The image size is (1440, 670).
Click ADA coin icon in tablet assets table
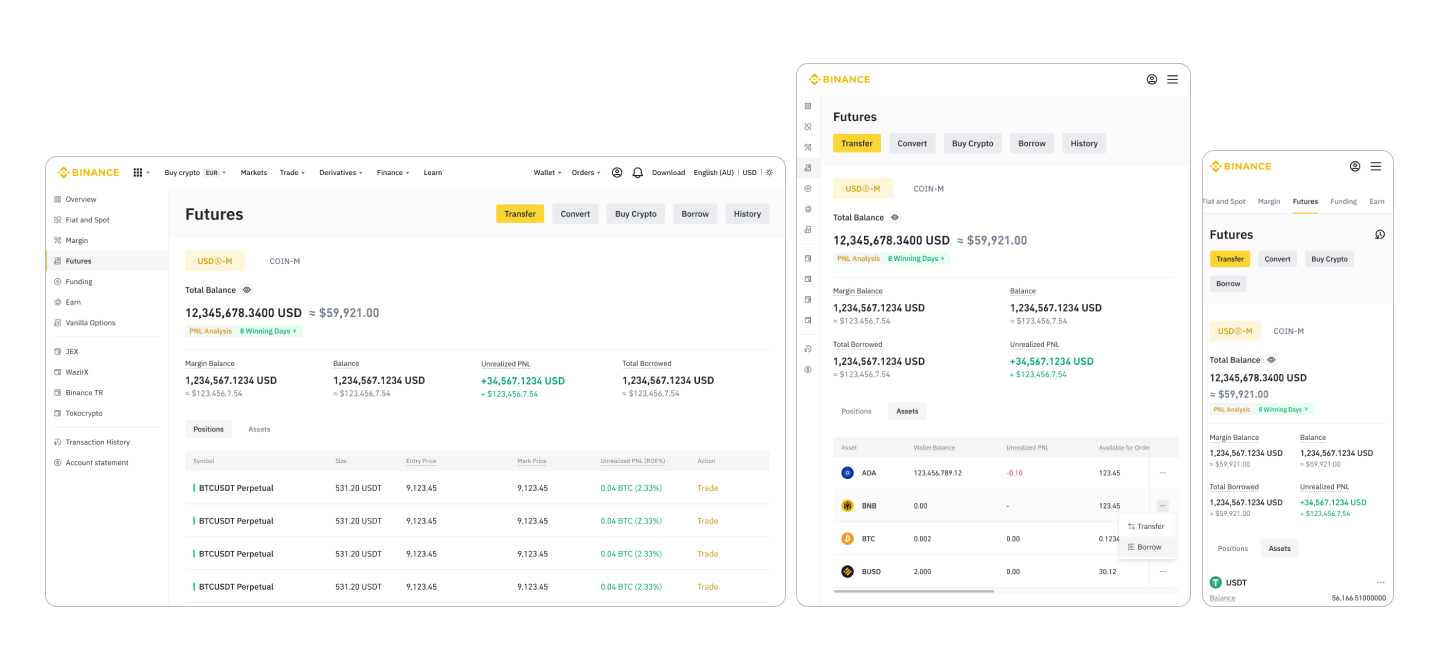(x=847, y=472)
